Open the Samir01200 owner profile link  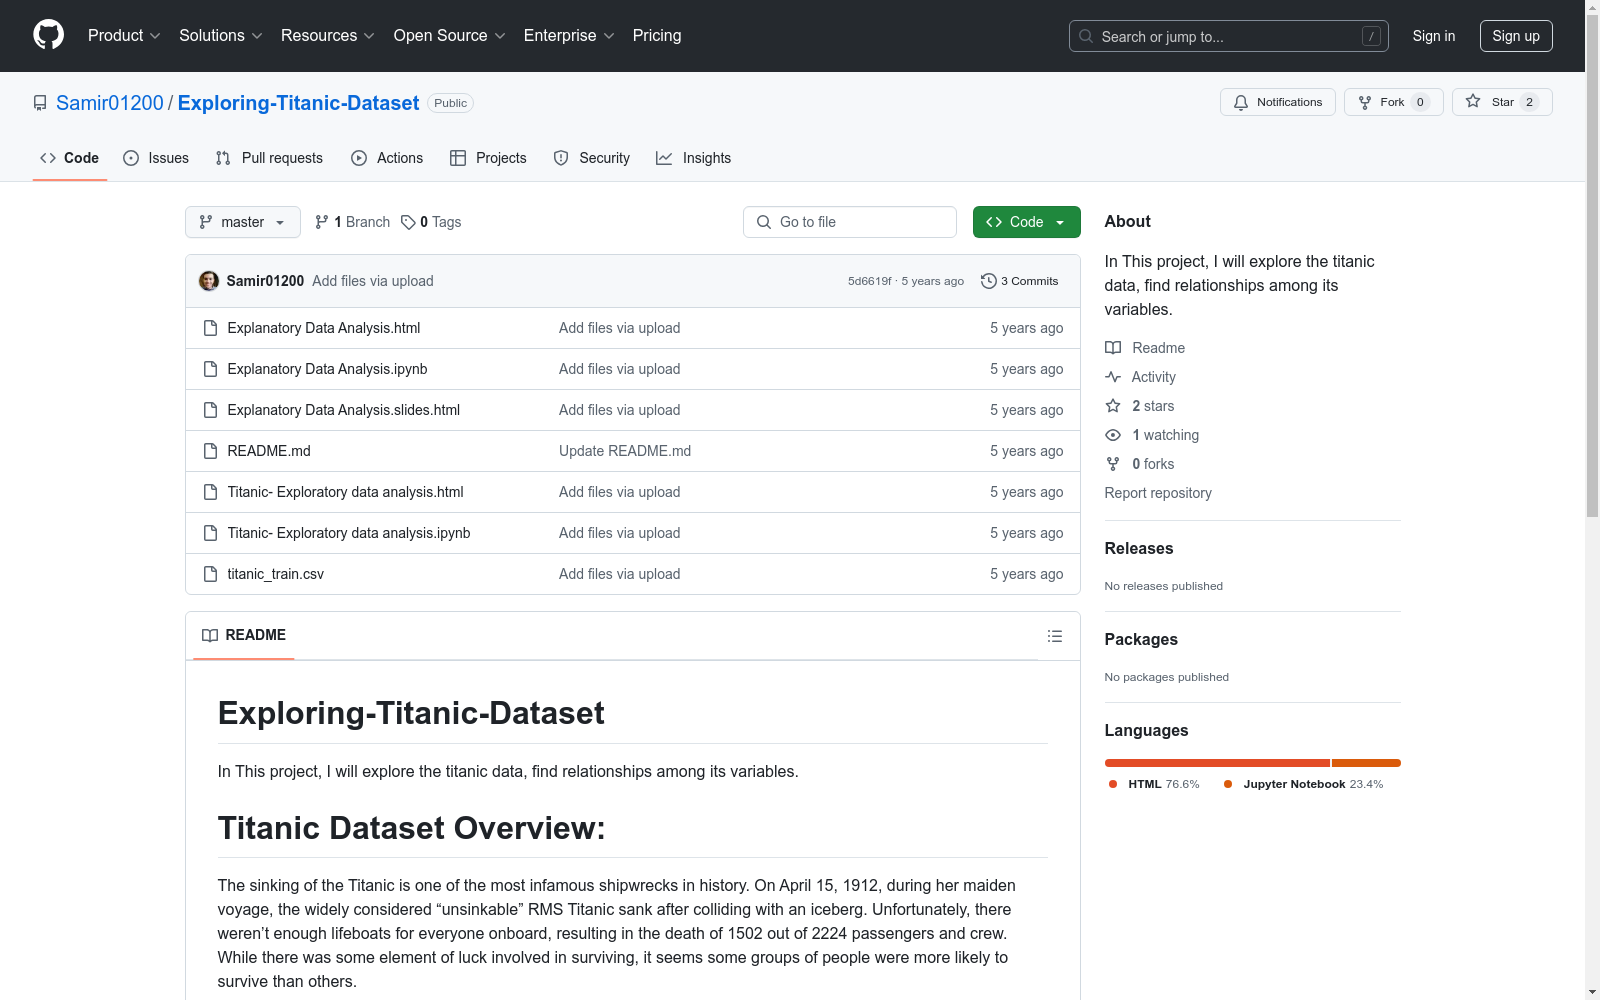point(110,103)
